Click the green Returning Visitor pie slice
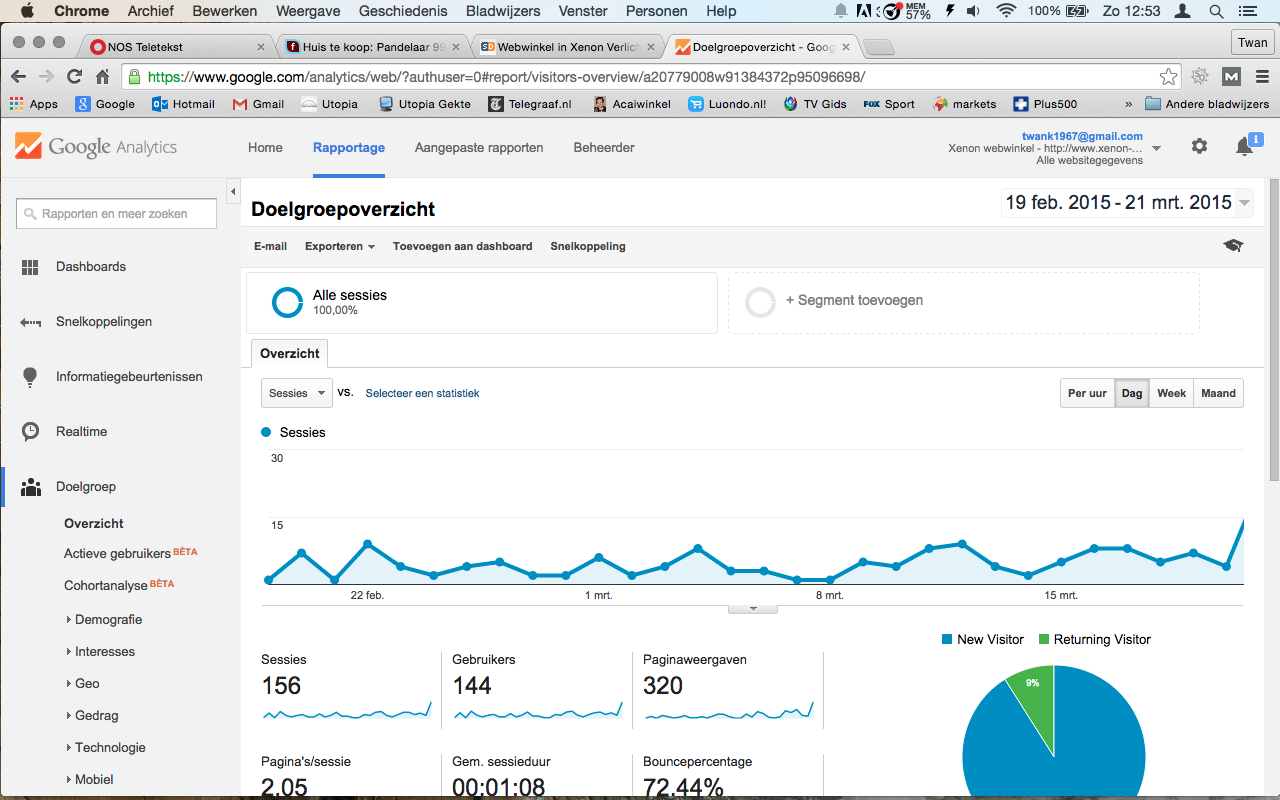 coord(1033,704)
